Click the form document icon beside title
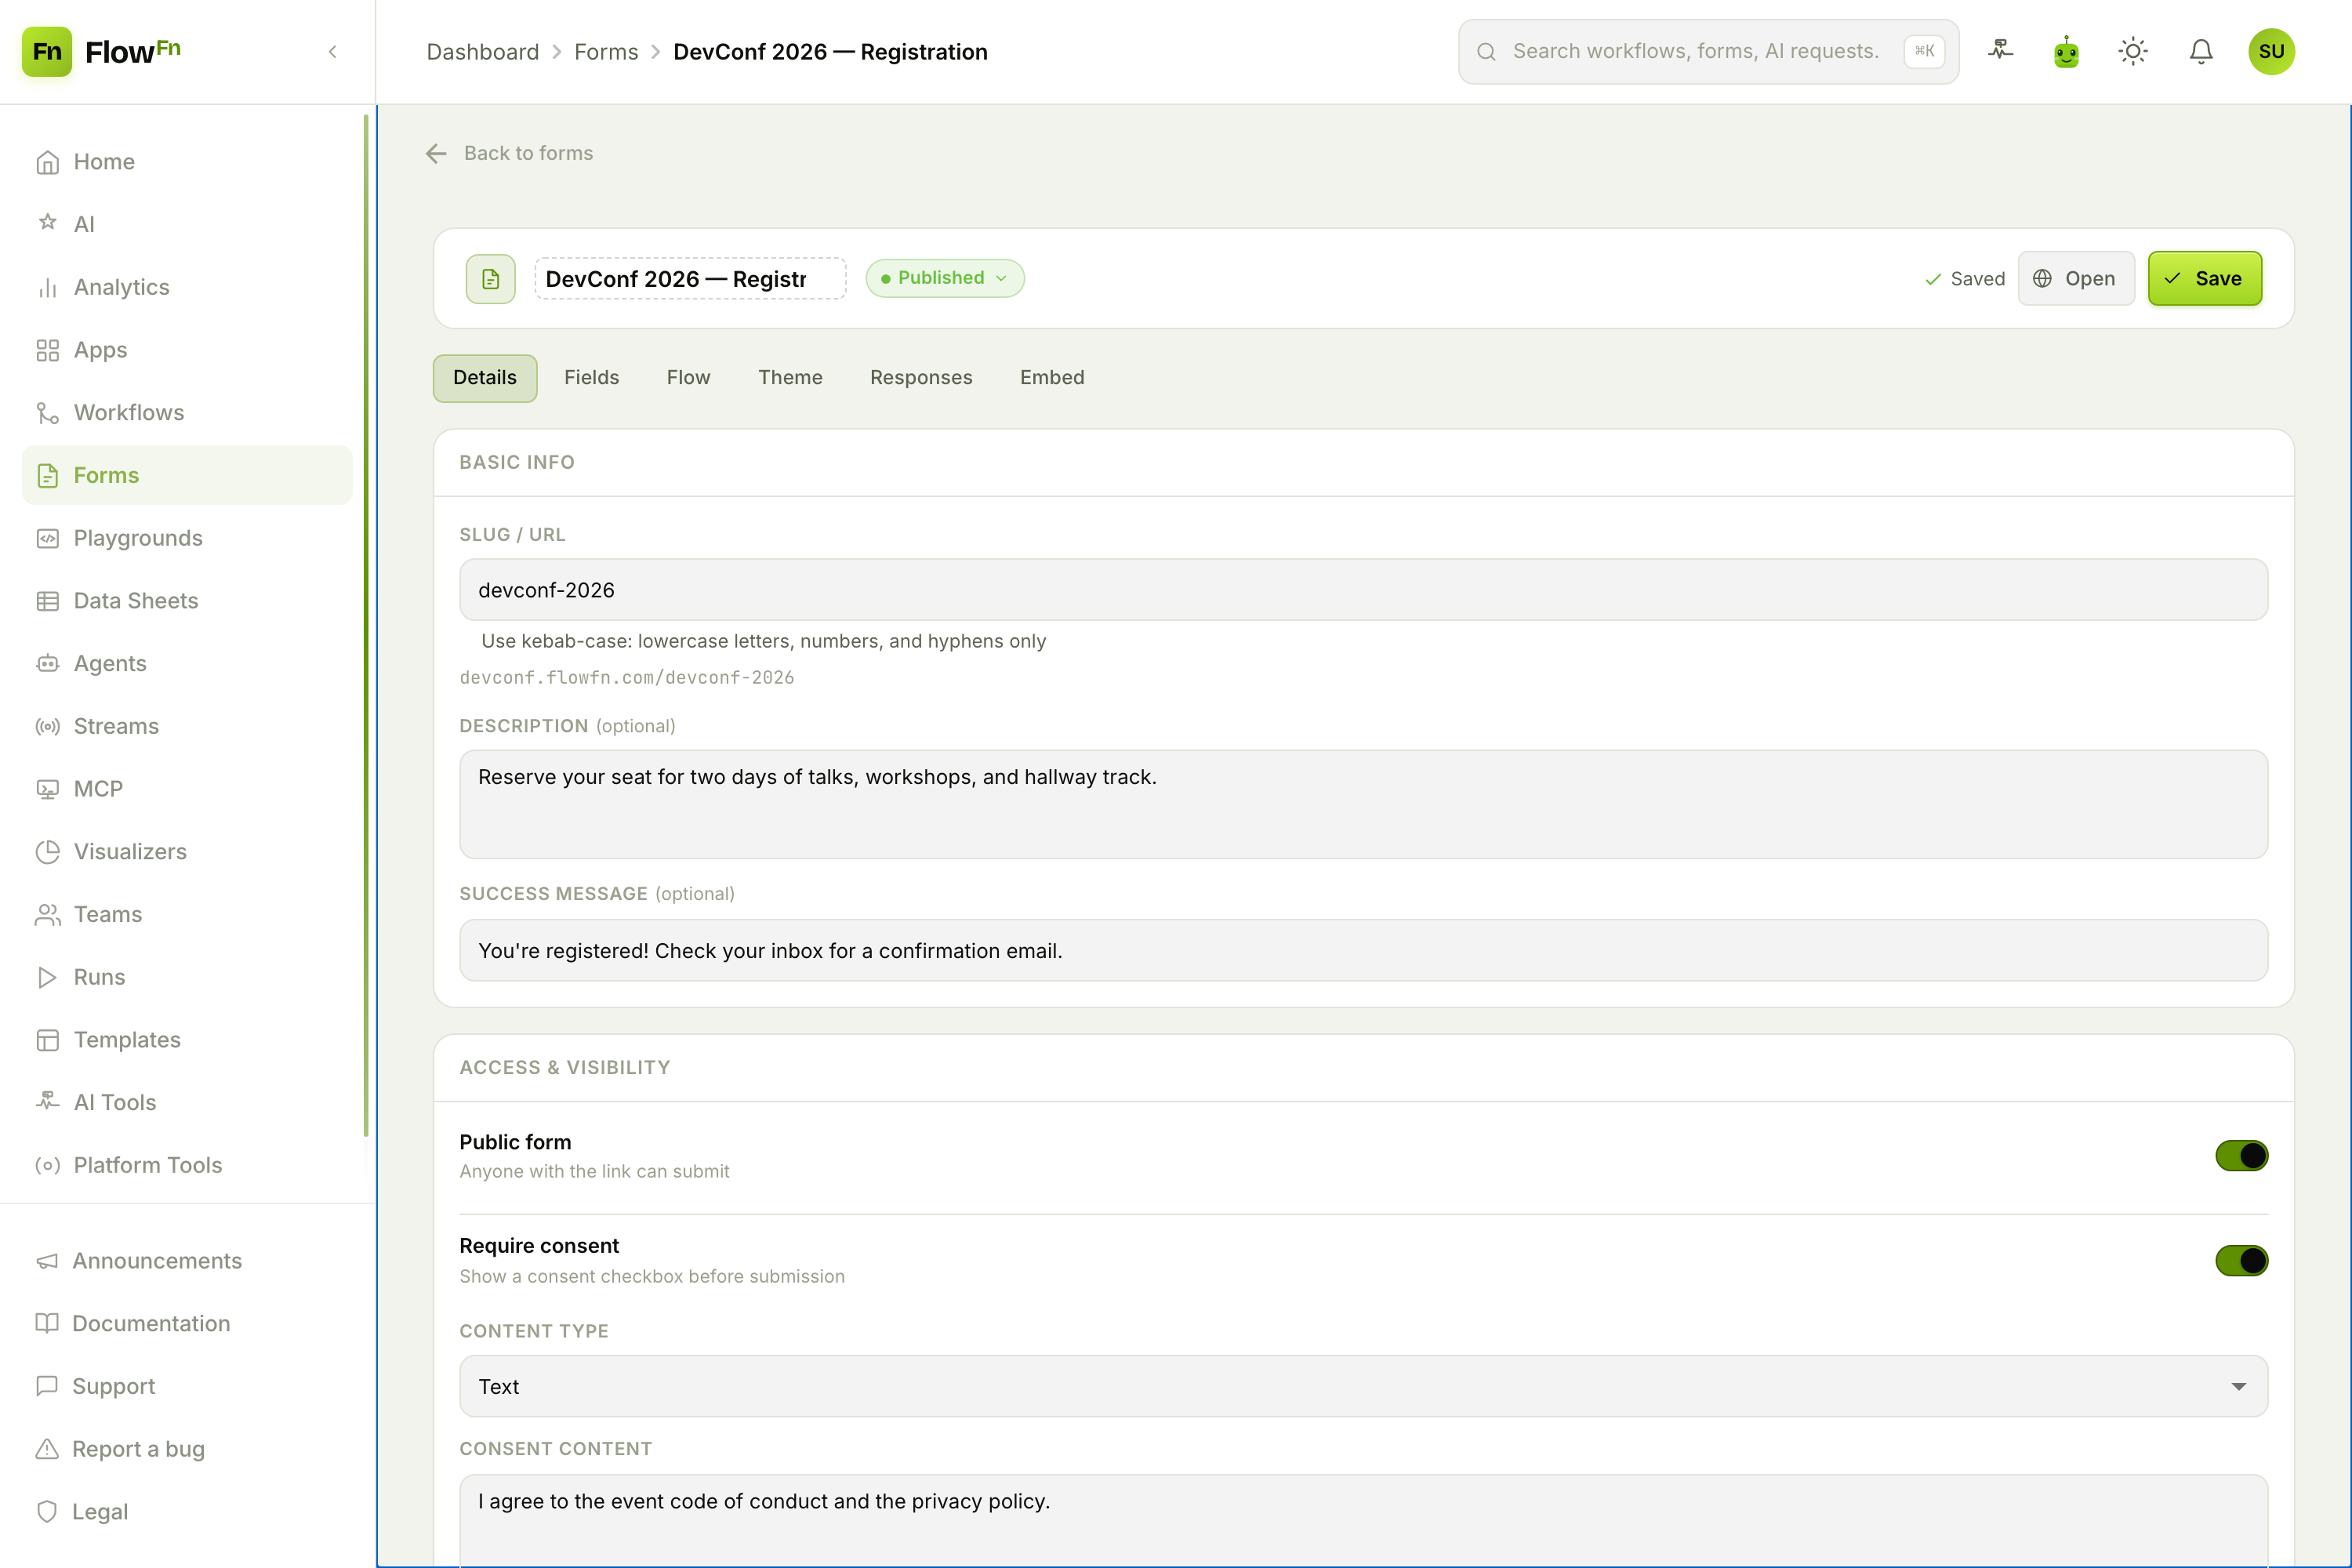Viewport: 2352px width, 1568px height. (x=491, y=279)
